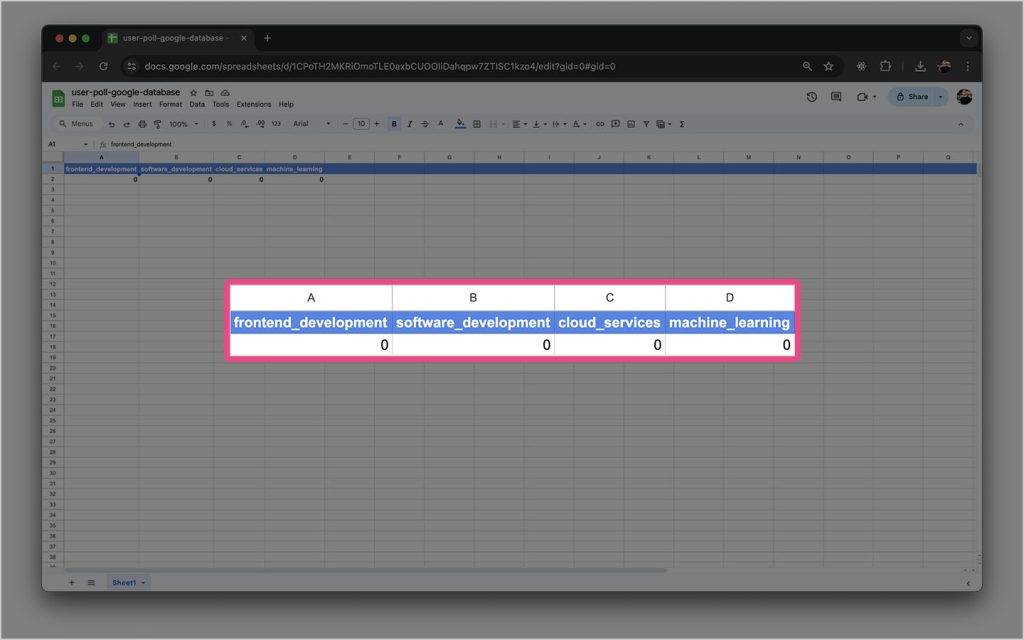
Task: Click the Move to folder icon
Action: pyautogui.click(x=209, y=93)
